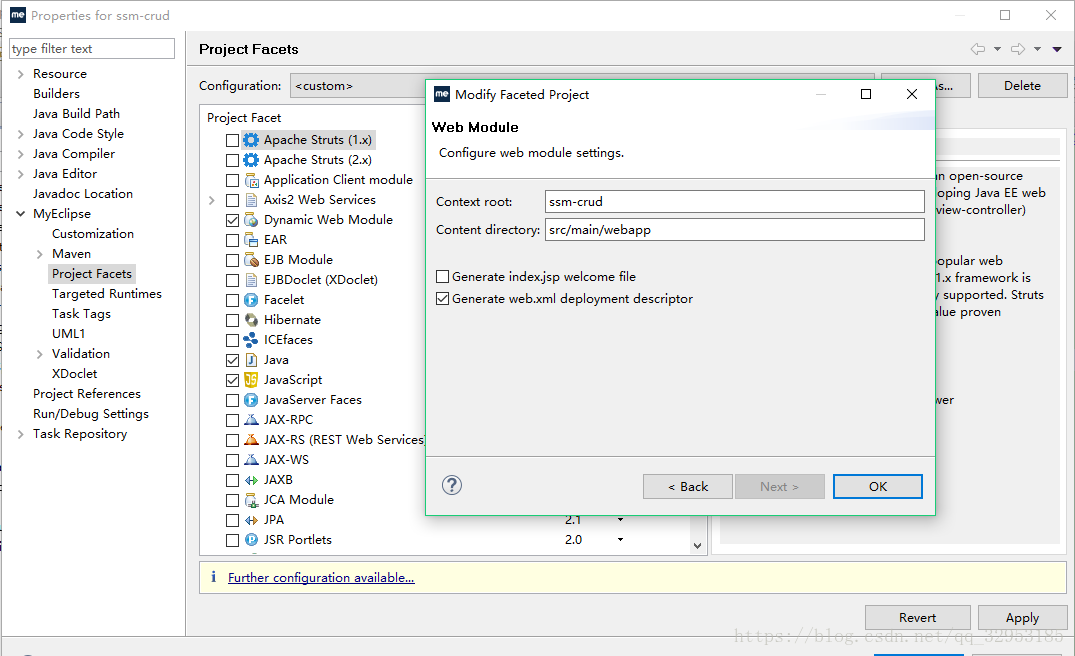Click the Apache Struts (2.x) facet icon
The image size is (1075, 656).
[252, 160]
